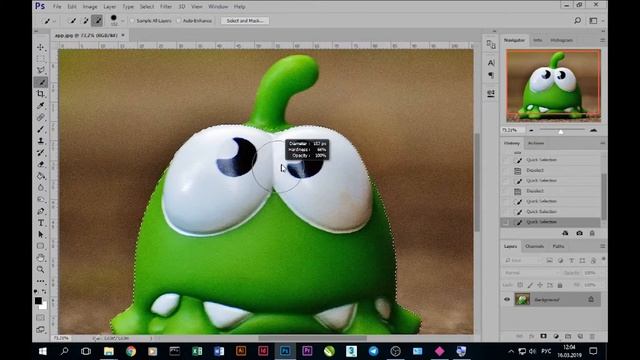Close the open document tab

click(x=123, y=36)
